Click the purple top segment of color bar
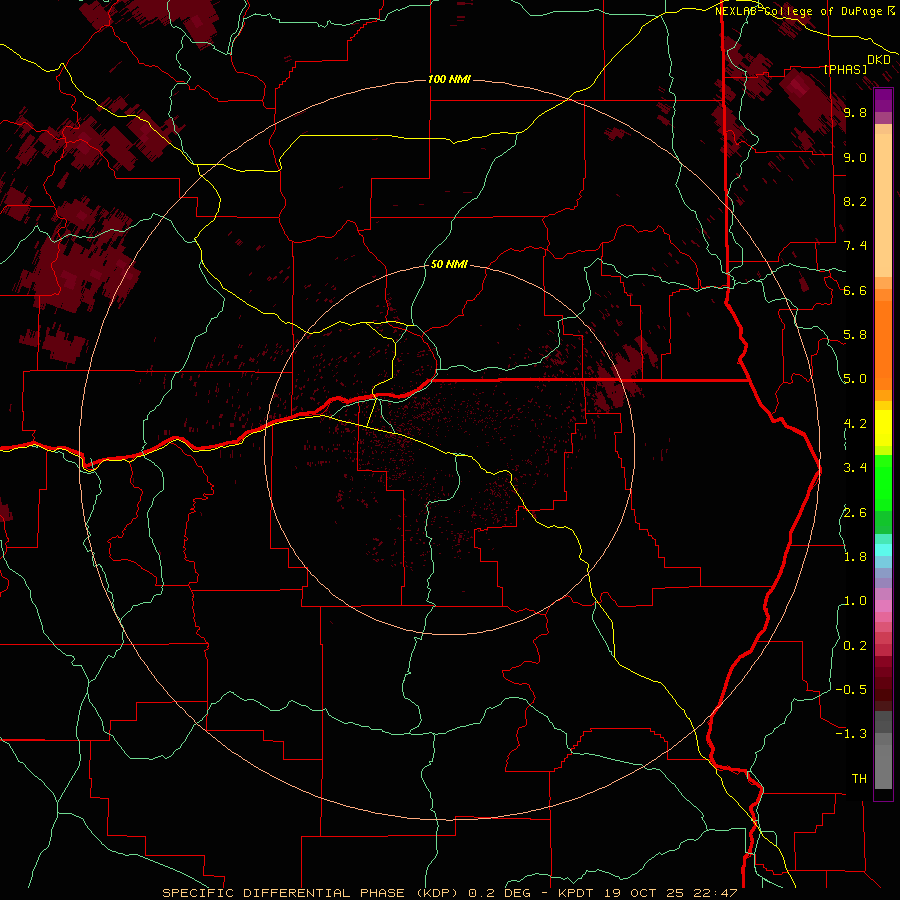 (883, 100)
